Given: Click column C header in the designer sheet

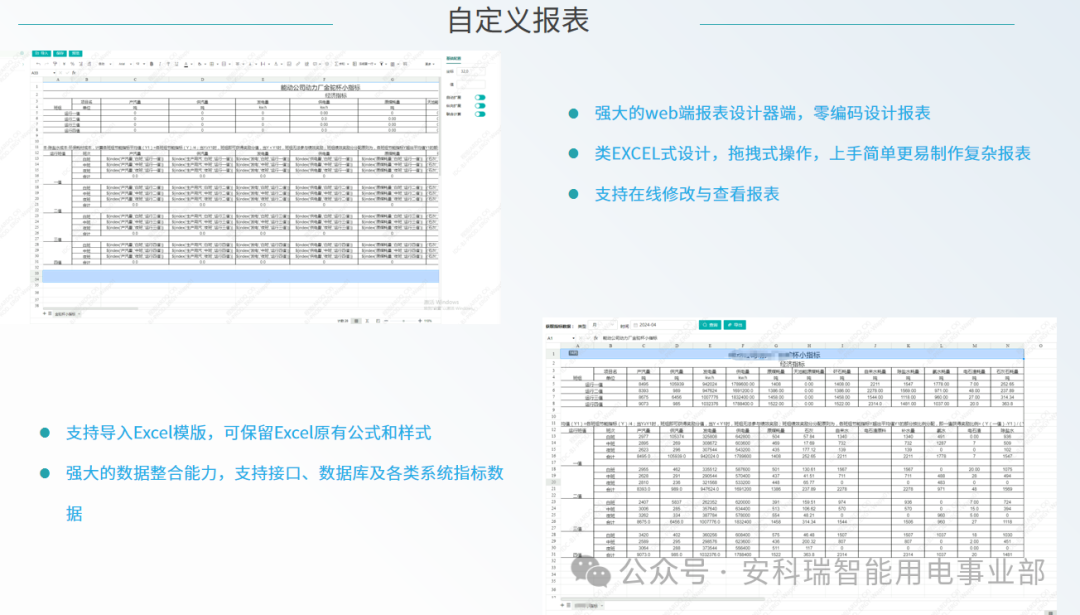Looking at the screenshot, I should point(134,79).
